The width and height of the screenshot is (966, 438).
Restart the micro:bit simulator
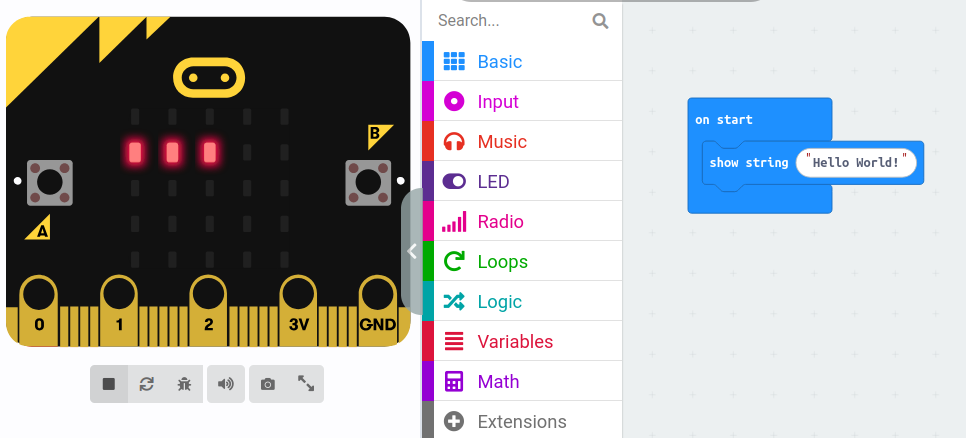[x=147, y=384]
